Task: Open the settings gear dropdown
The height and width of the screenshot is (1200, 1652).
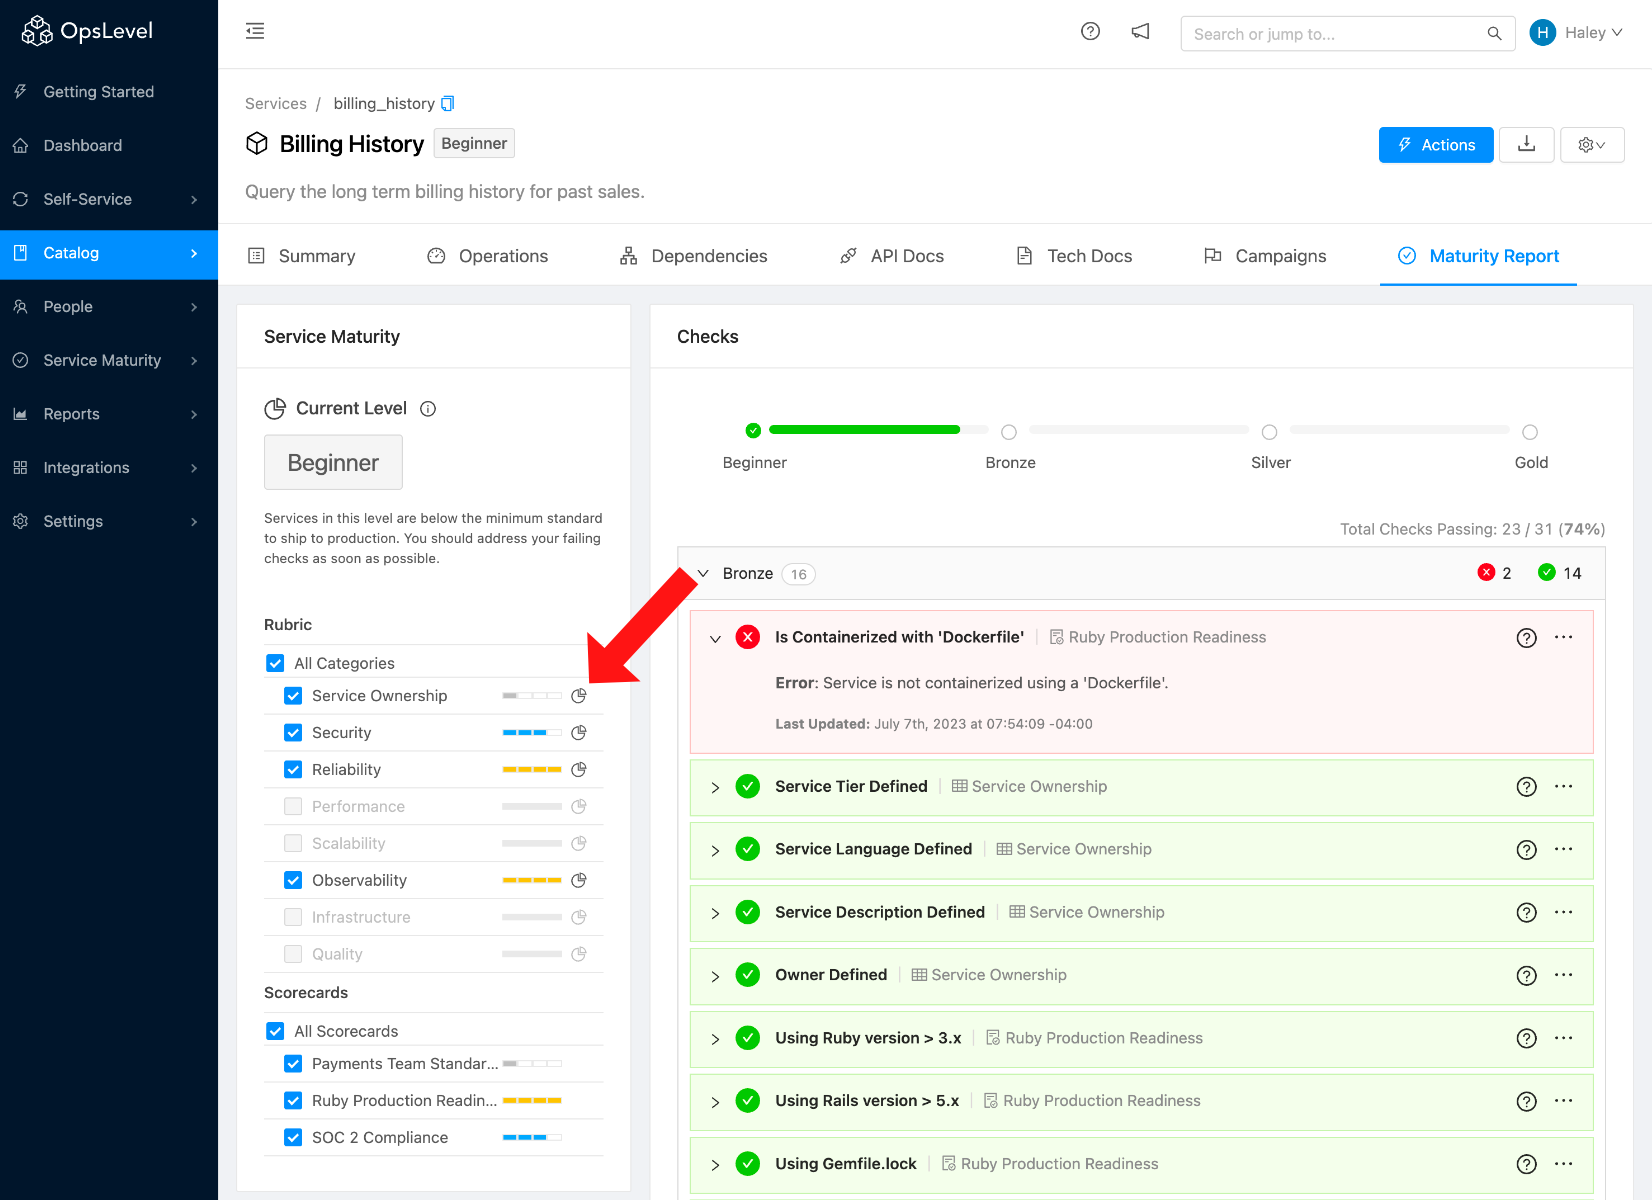Action: pos(1592,145)
